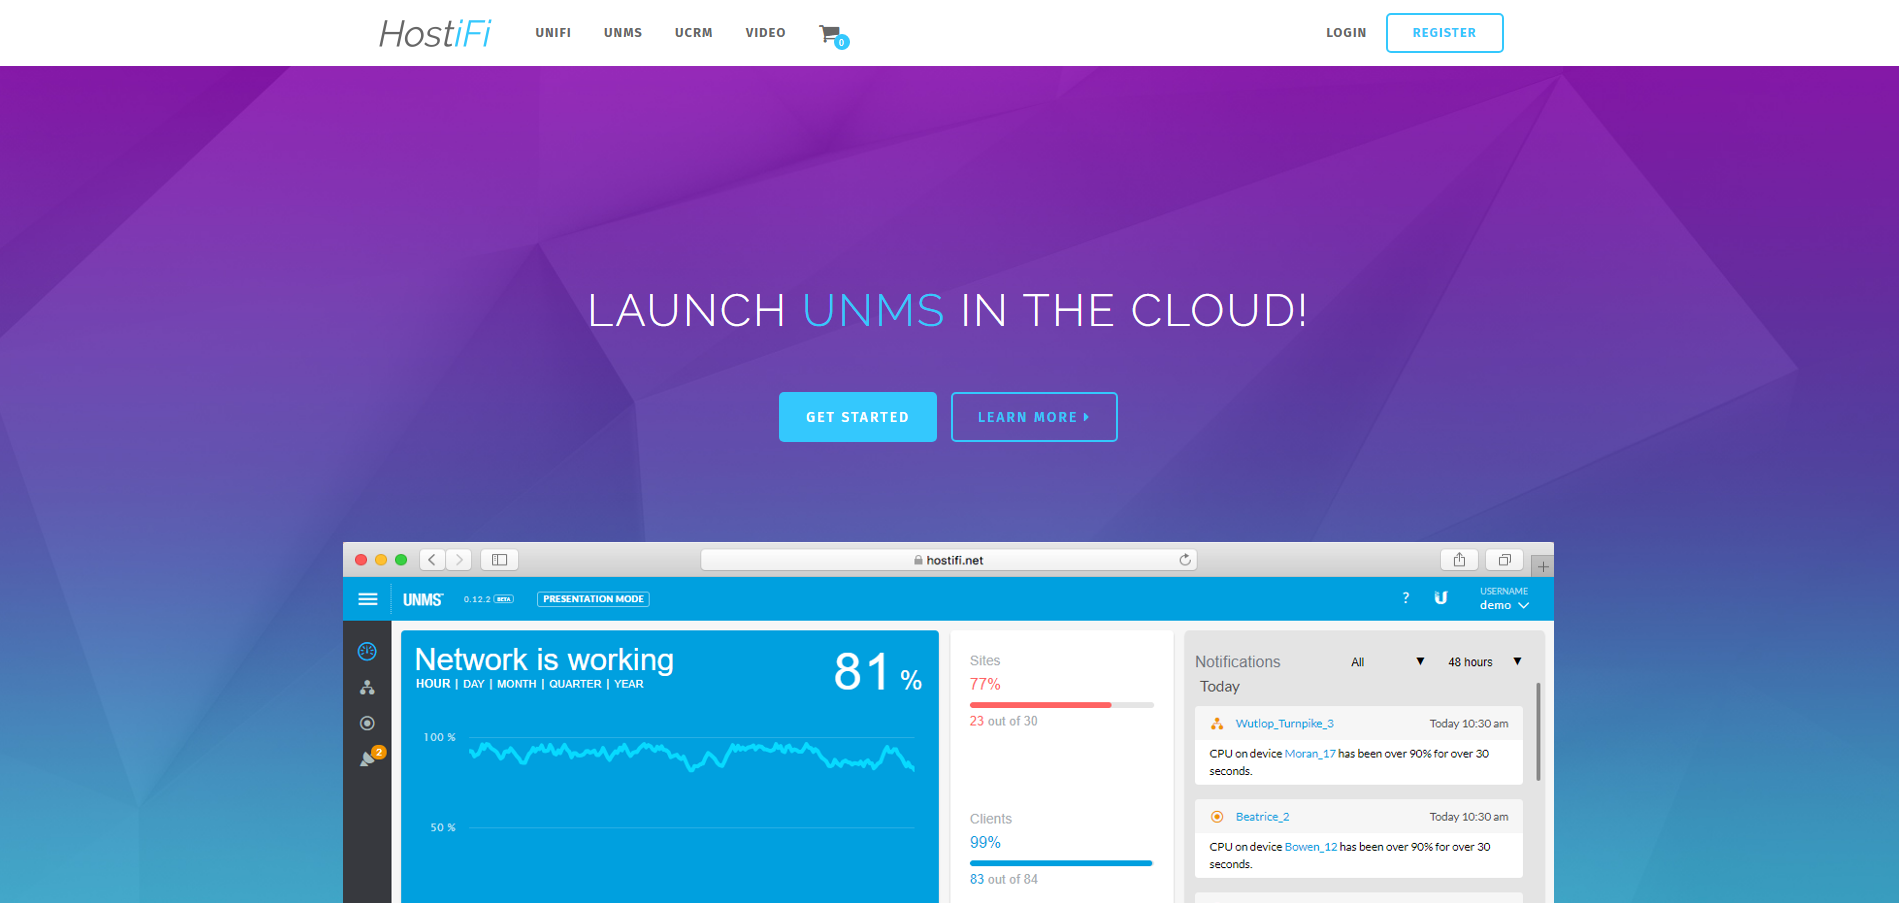
Task: Click the '83 out of 84' text
Action: (1004, 879)
